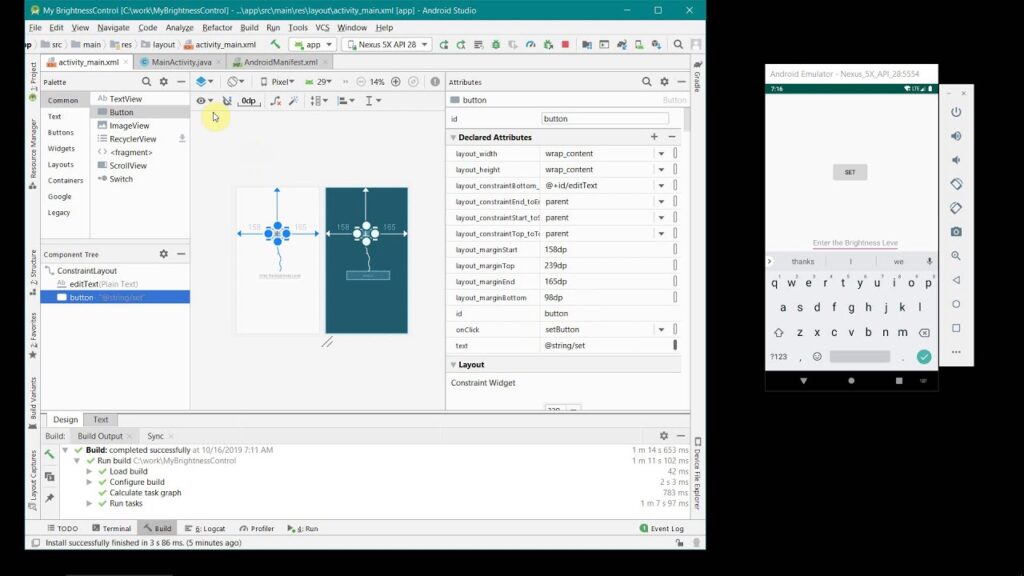Open the Logcat tool window
This screenshot has width=1024, height=576.
pyautogui.click(x=205, y=528)
